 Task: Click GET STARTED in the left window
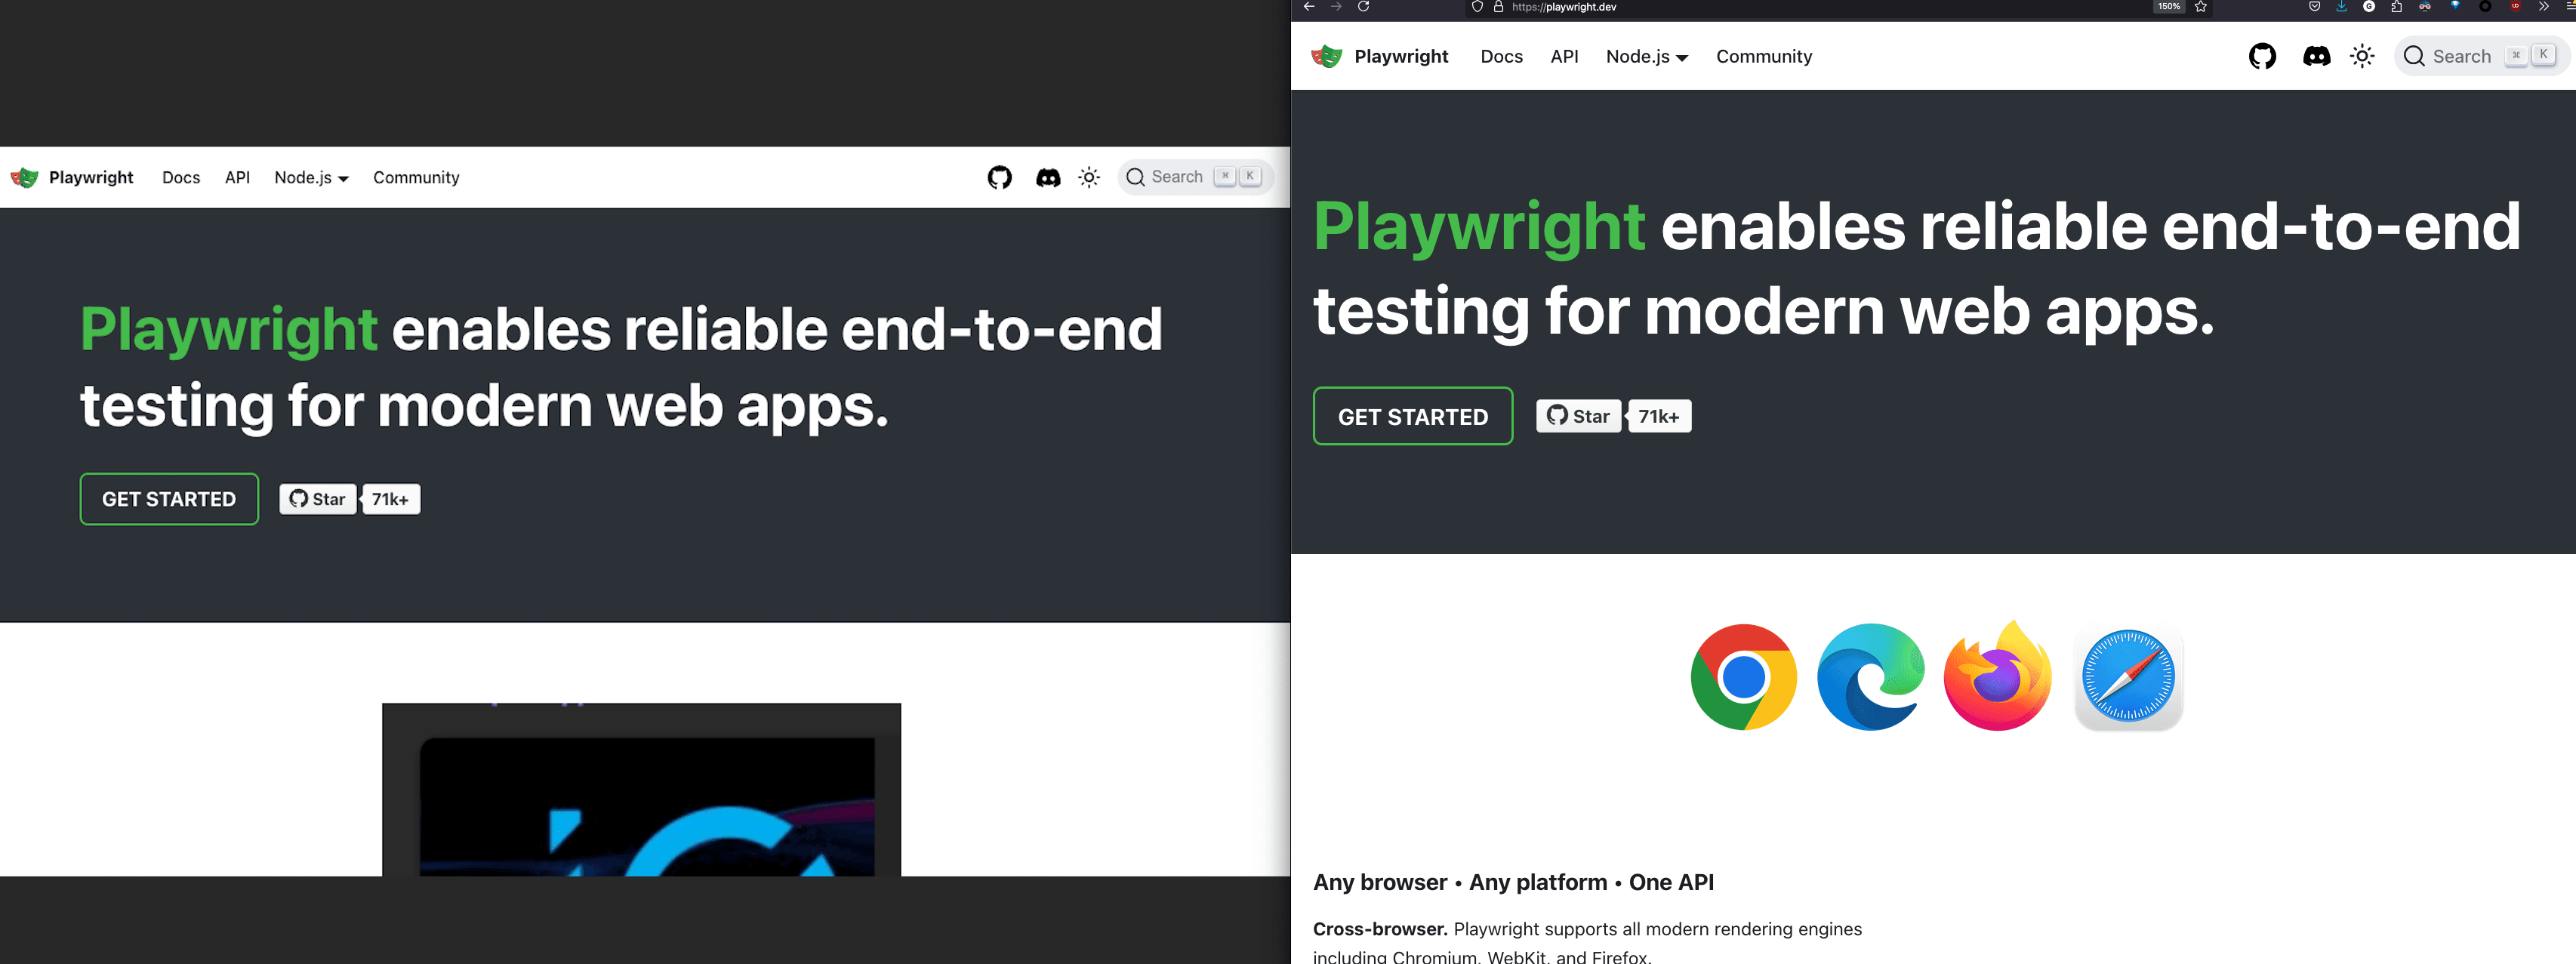pyautogui.click(x=169, y=499)
